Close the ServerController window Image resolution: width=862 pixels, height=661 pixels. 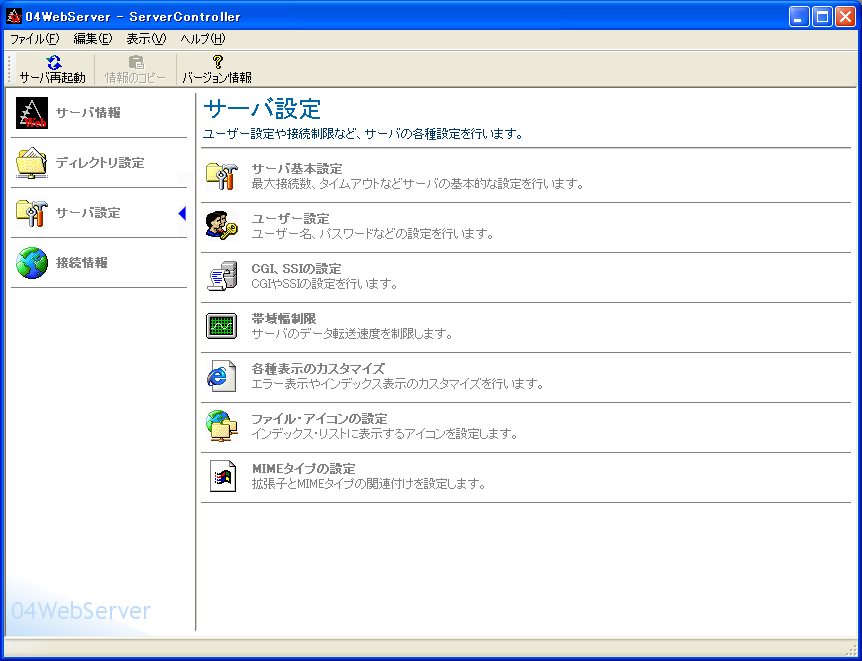[846, 16]
